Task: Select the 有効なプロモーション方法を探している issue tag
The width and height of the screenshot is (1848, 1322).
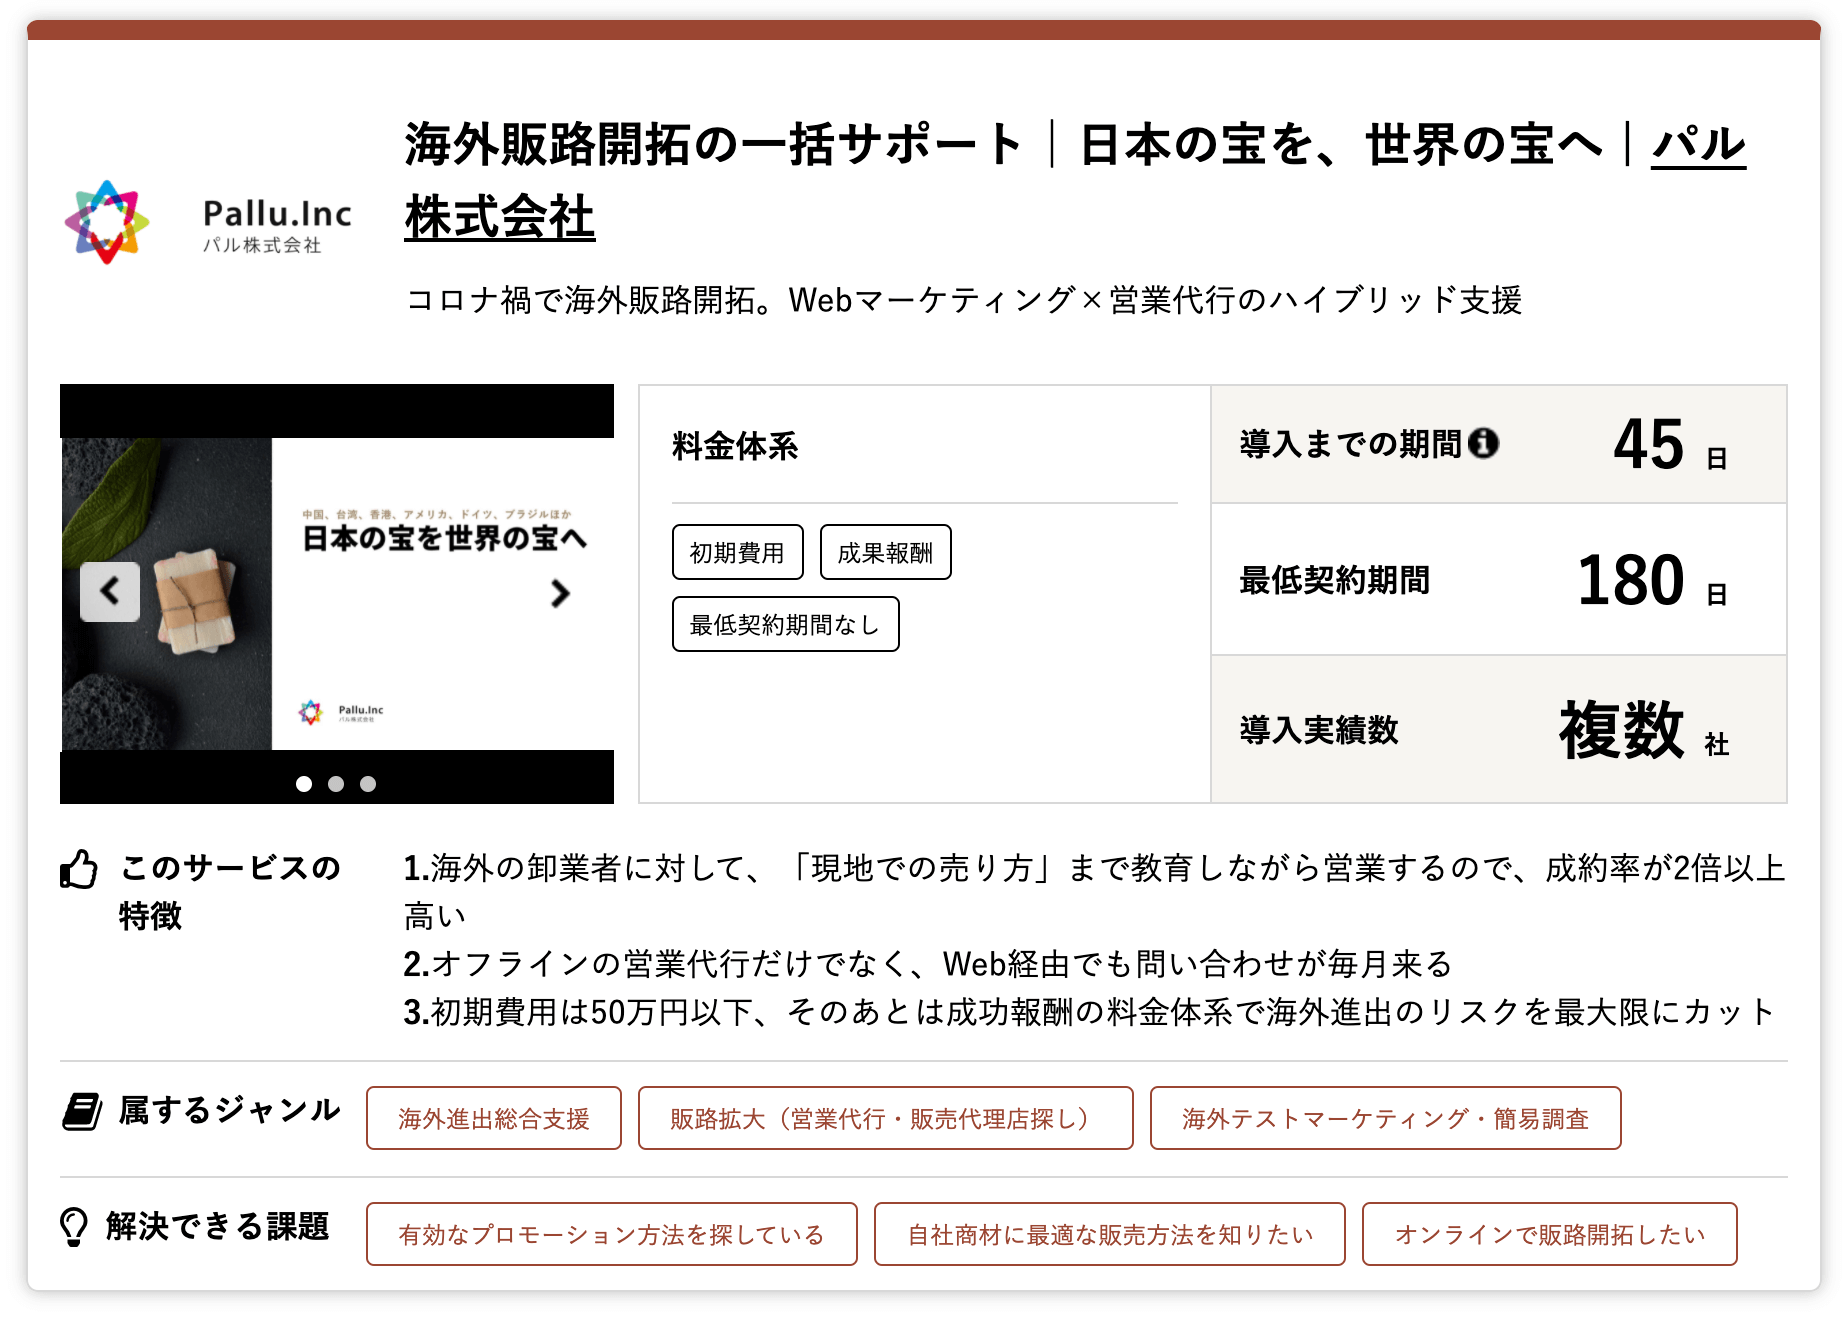Action: pos(612,1234)
